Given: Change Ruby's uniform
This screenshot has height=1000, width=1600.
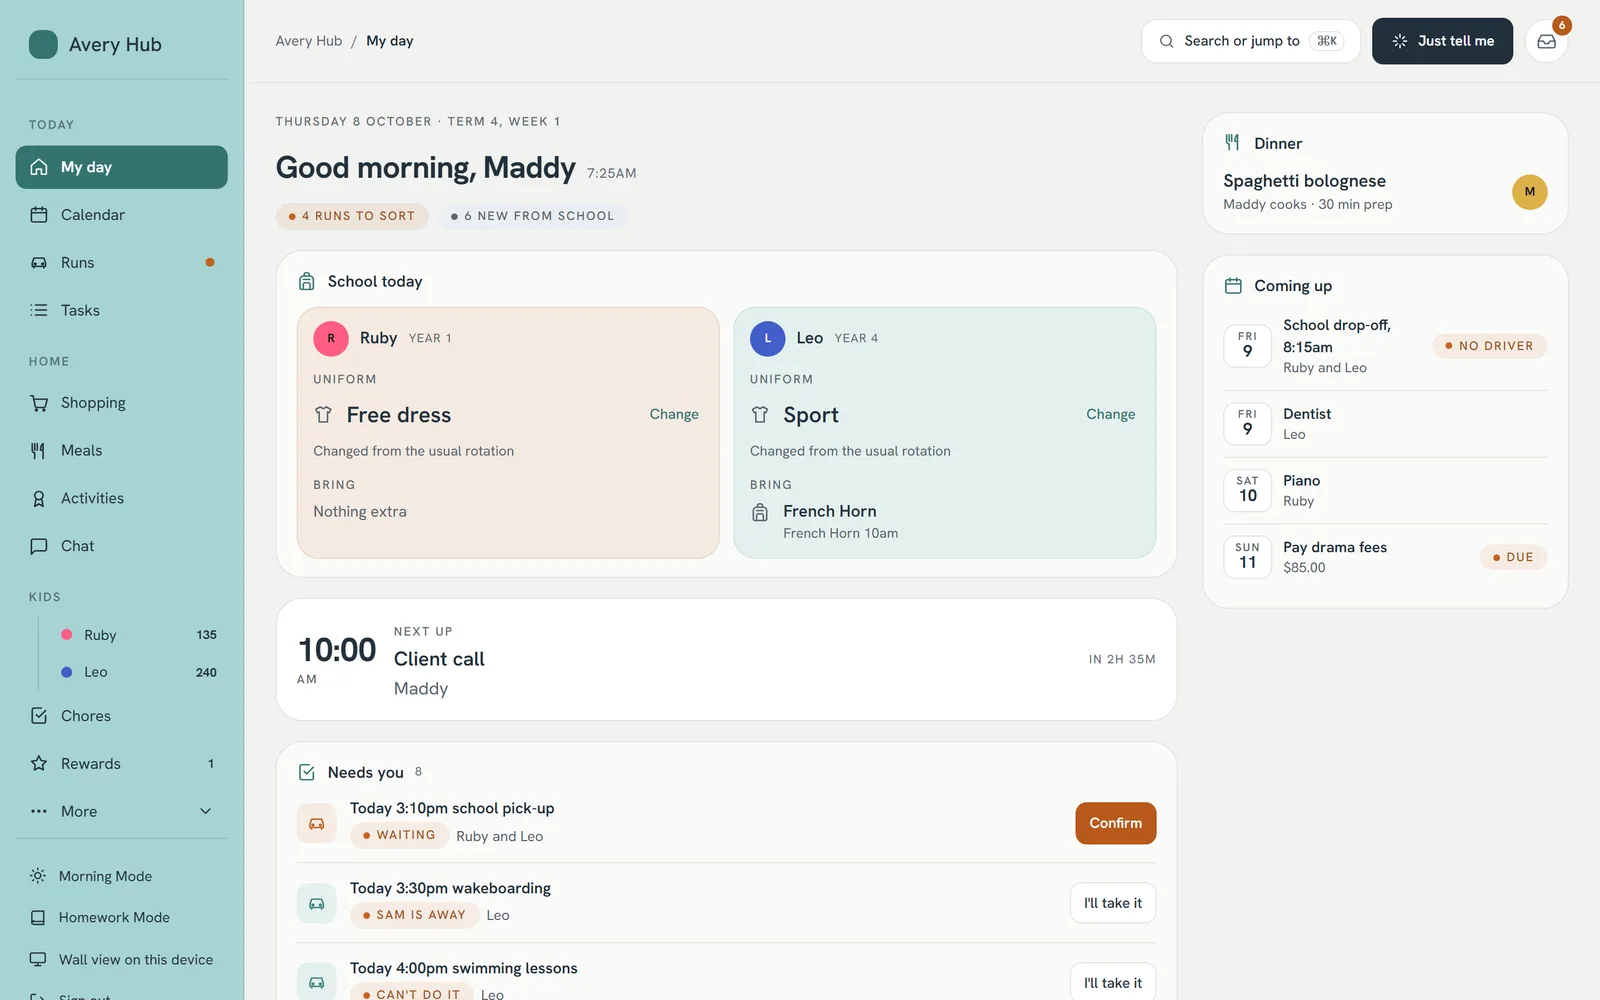Looking at the screenshot, I should tap(674, 415).
